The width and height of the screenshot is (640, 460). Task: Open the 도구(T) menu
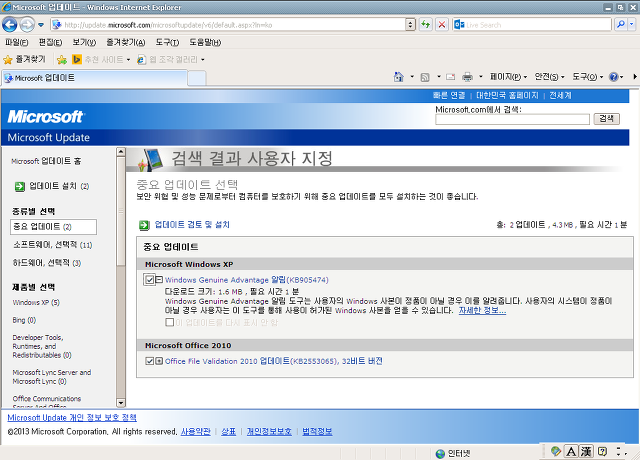coord(167,42)
